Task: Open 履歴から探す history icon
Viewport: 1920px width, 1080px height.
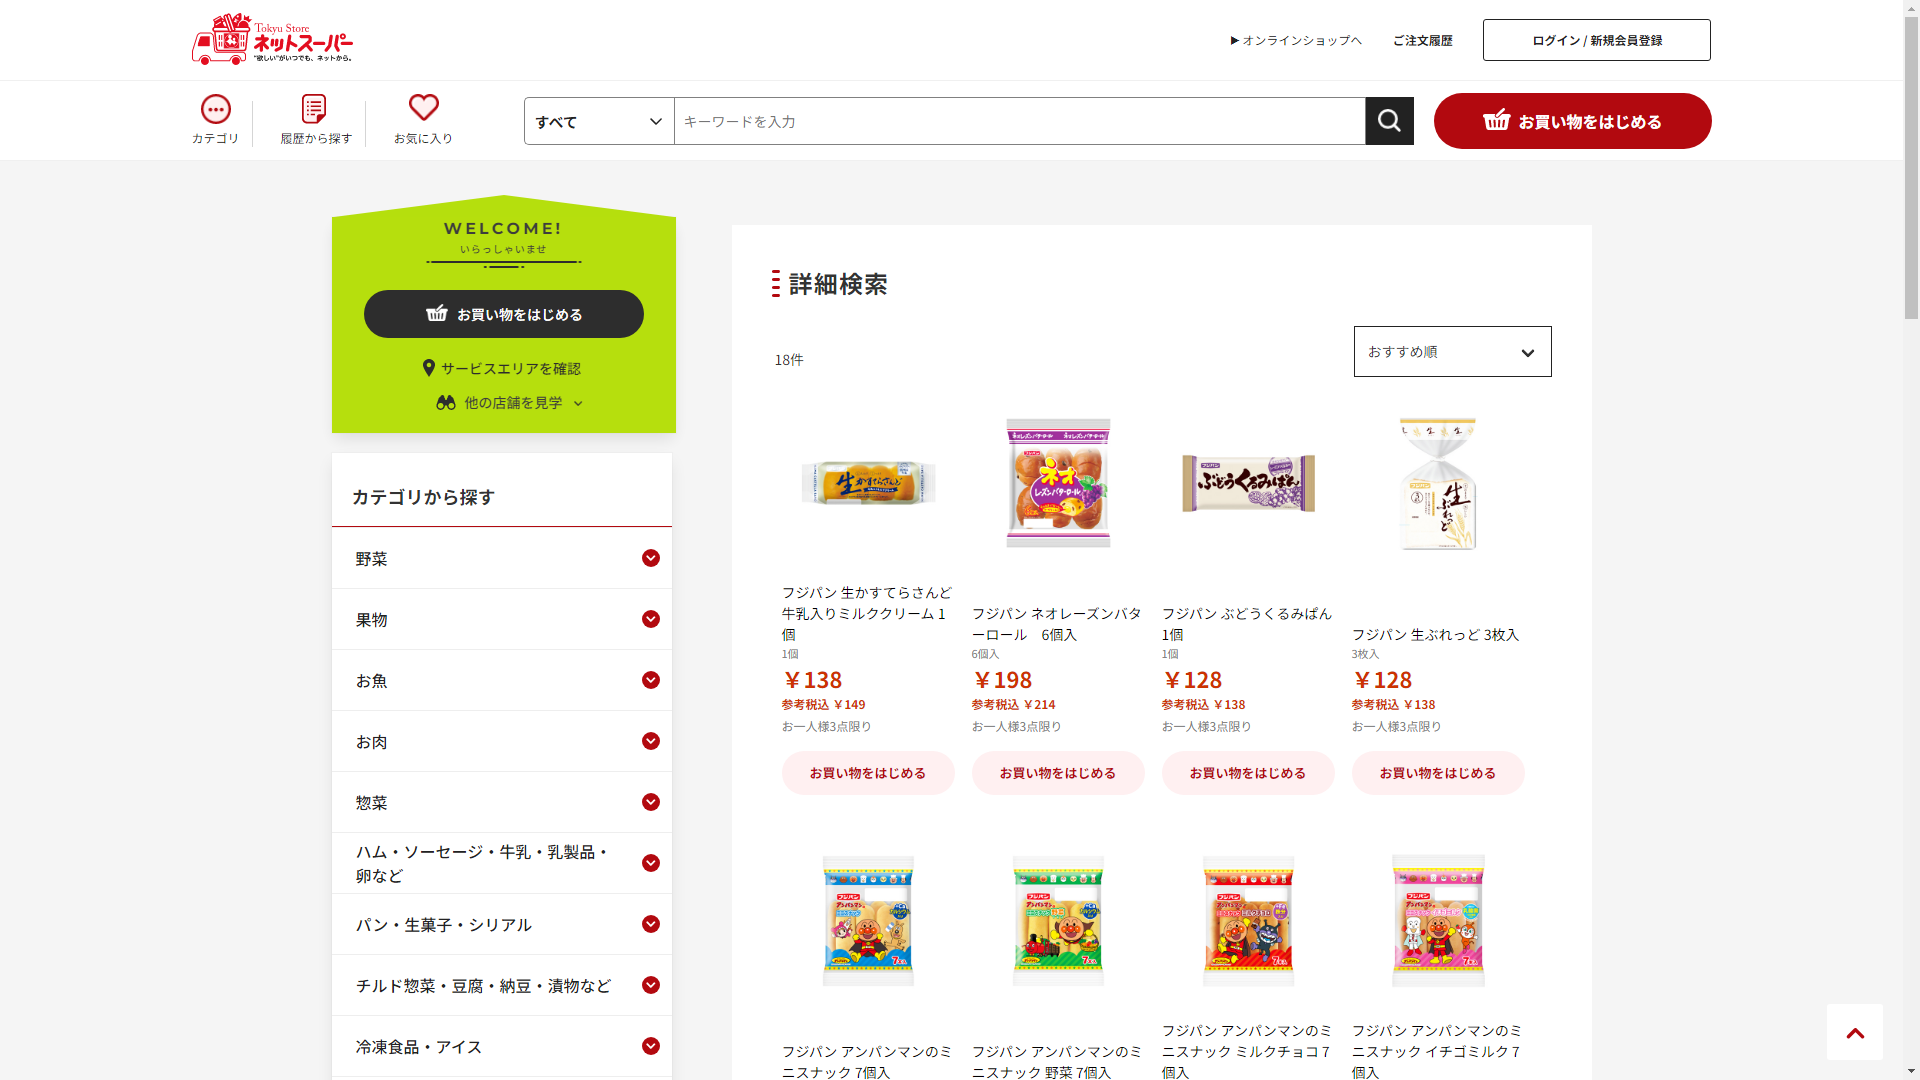Action: [316, 120]
